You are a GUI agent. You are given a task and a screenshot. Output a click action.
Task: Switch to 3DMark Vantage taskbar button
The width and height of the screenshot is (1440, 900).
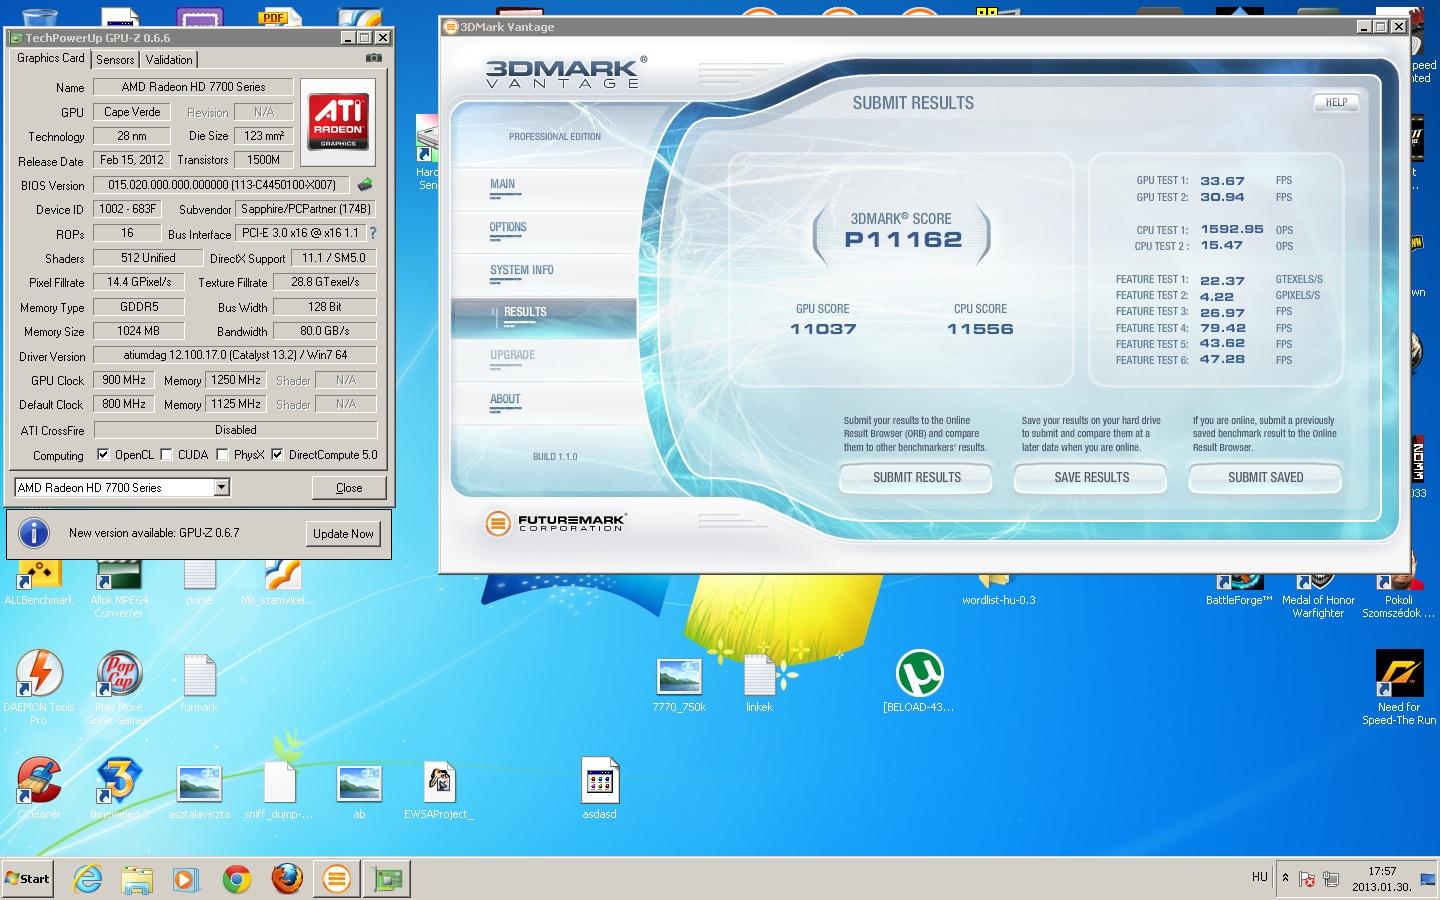337,879
